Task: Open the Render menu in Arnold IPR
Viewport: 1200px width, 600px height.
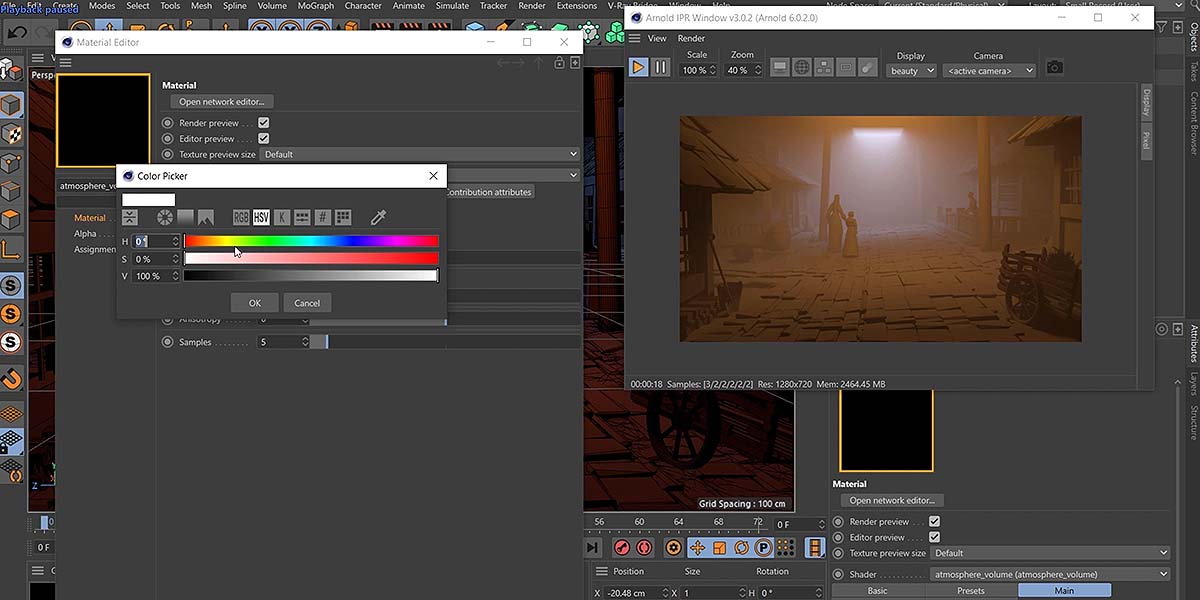Action: coord(692,39)
